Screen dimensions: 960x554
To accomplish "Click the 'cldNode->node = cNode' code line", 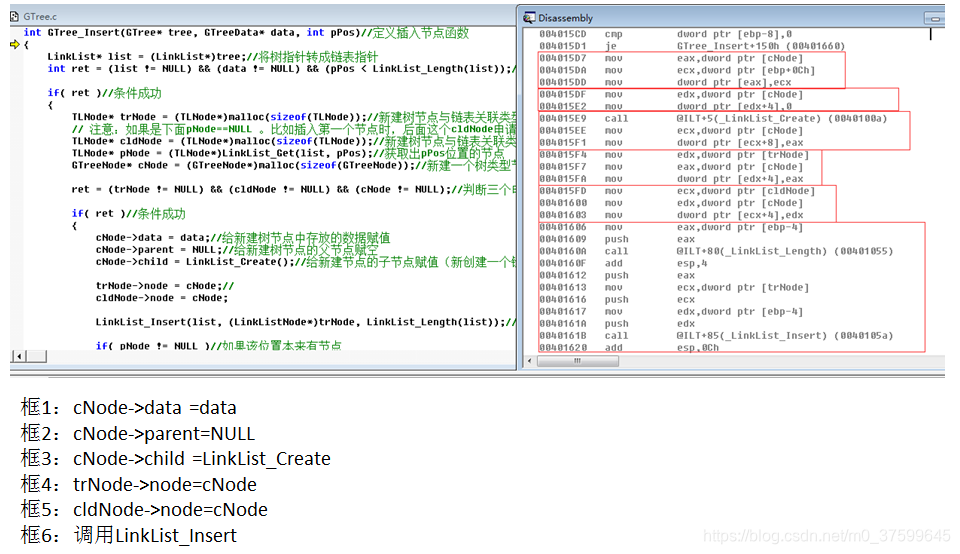I will pos(162,298).
